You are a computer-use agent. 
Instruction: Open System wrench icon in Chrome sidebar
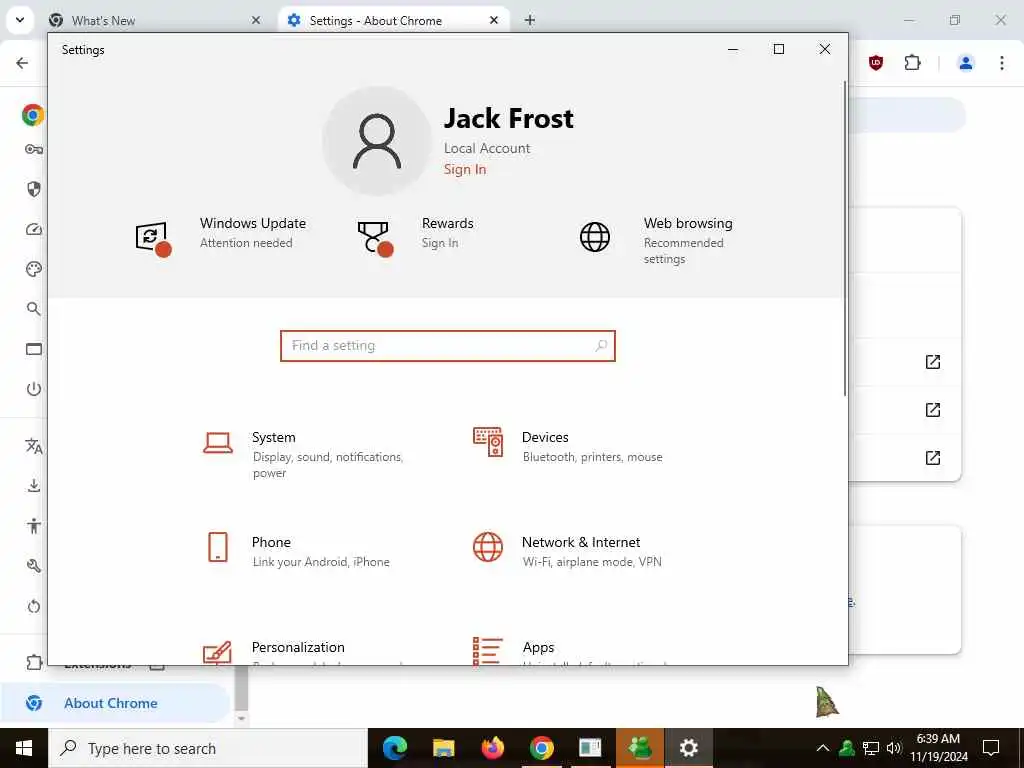click(34, 566)
